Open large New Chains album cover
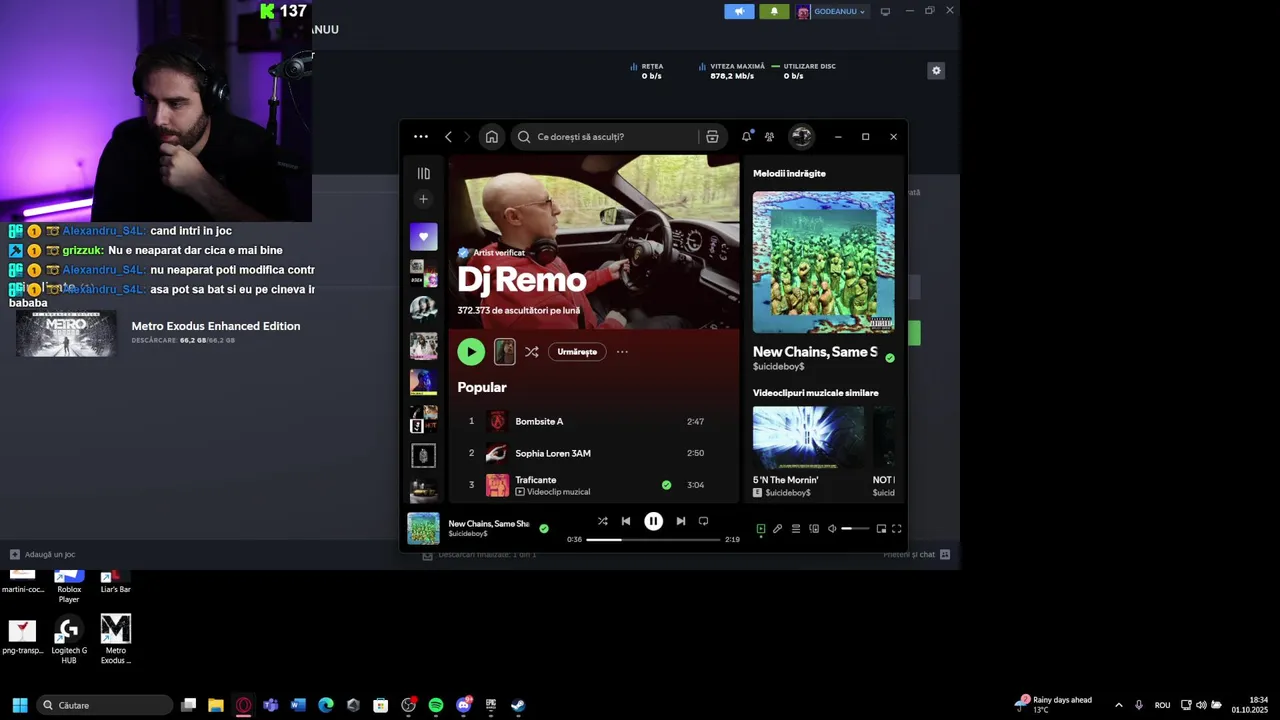The image size is (1280, 720). (824, 262)
